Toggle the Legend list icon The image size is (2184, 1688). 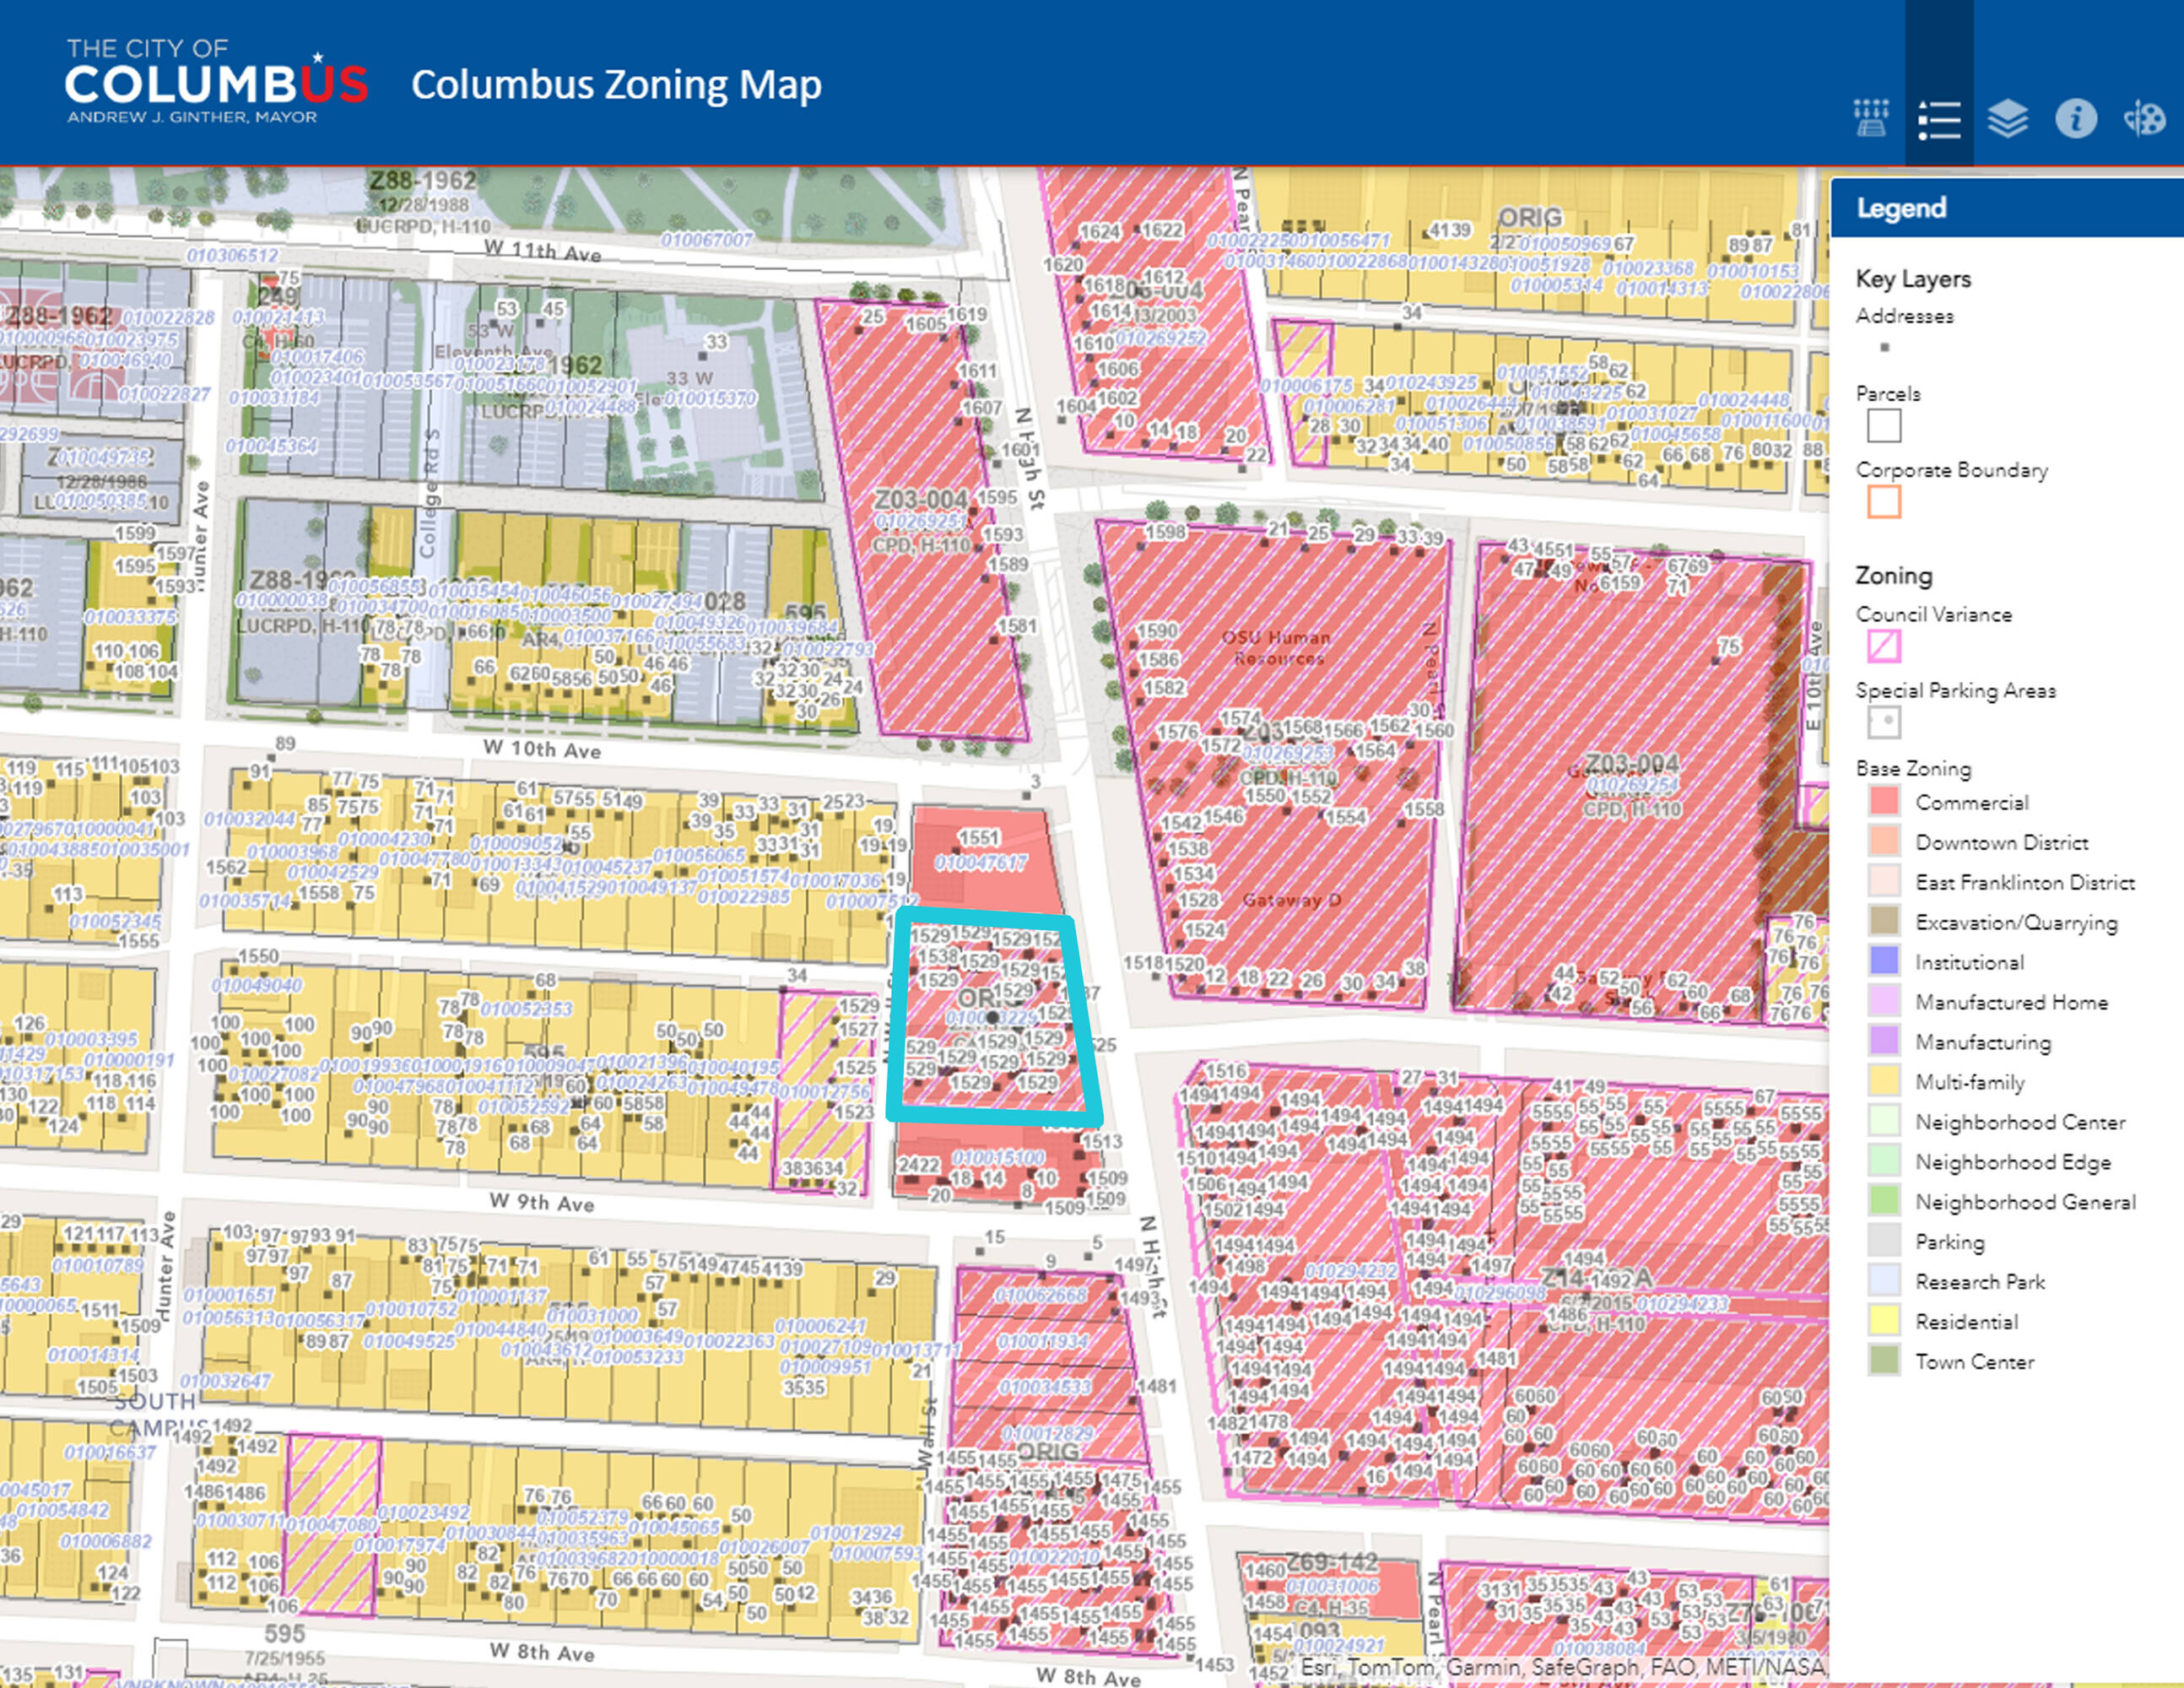[x=1938, y=120]
